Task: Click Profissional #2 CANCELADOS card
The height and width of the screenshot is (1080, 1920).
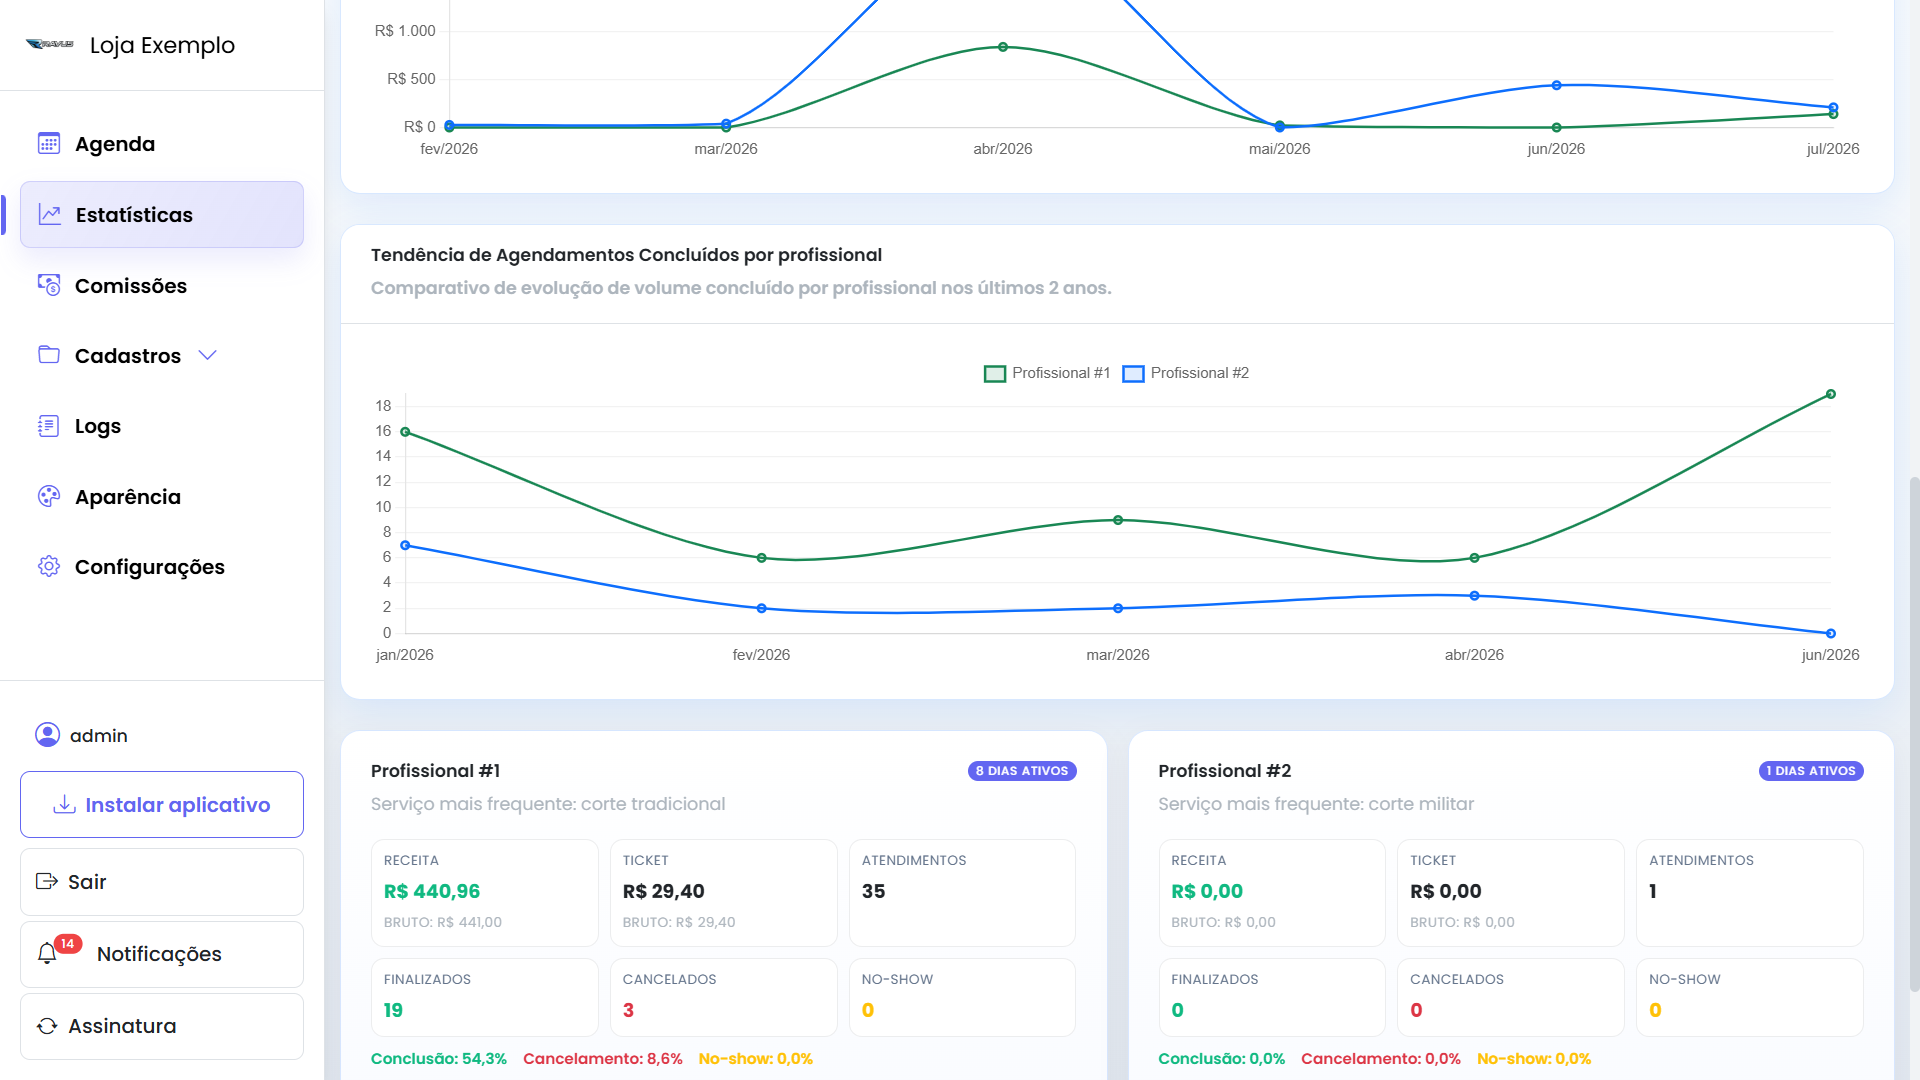Action: 1510,997
